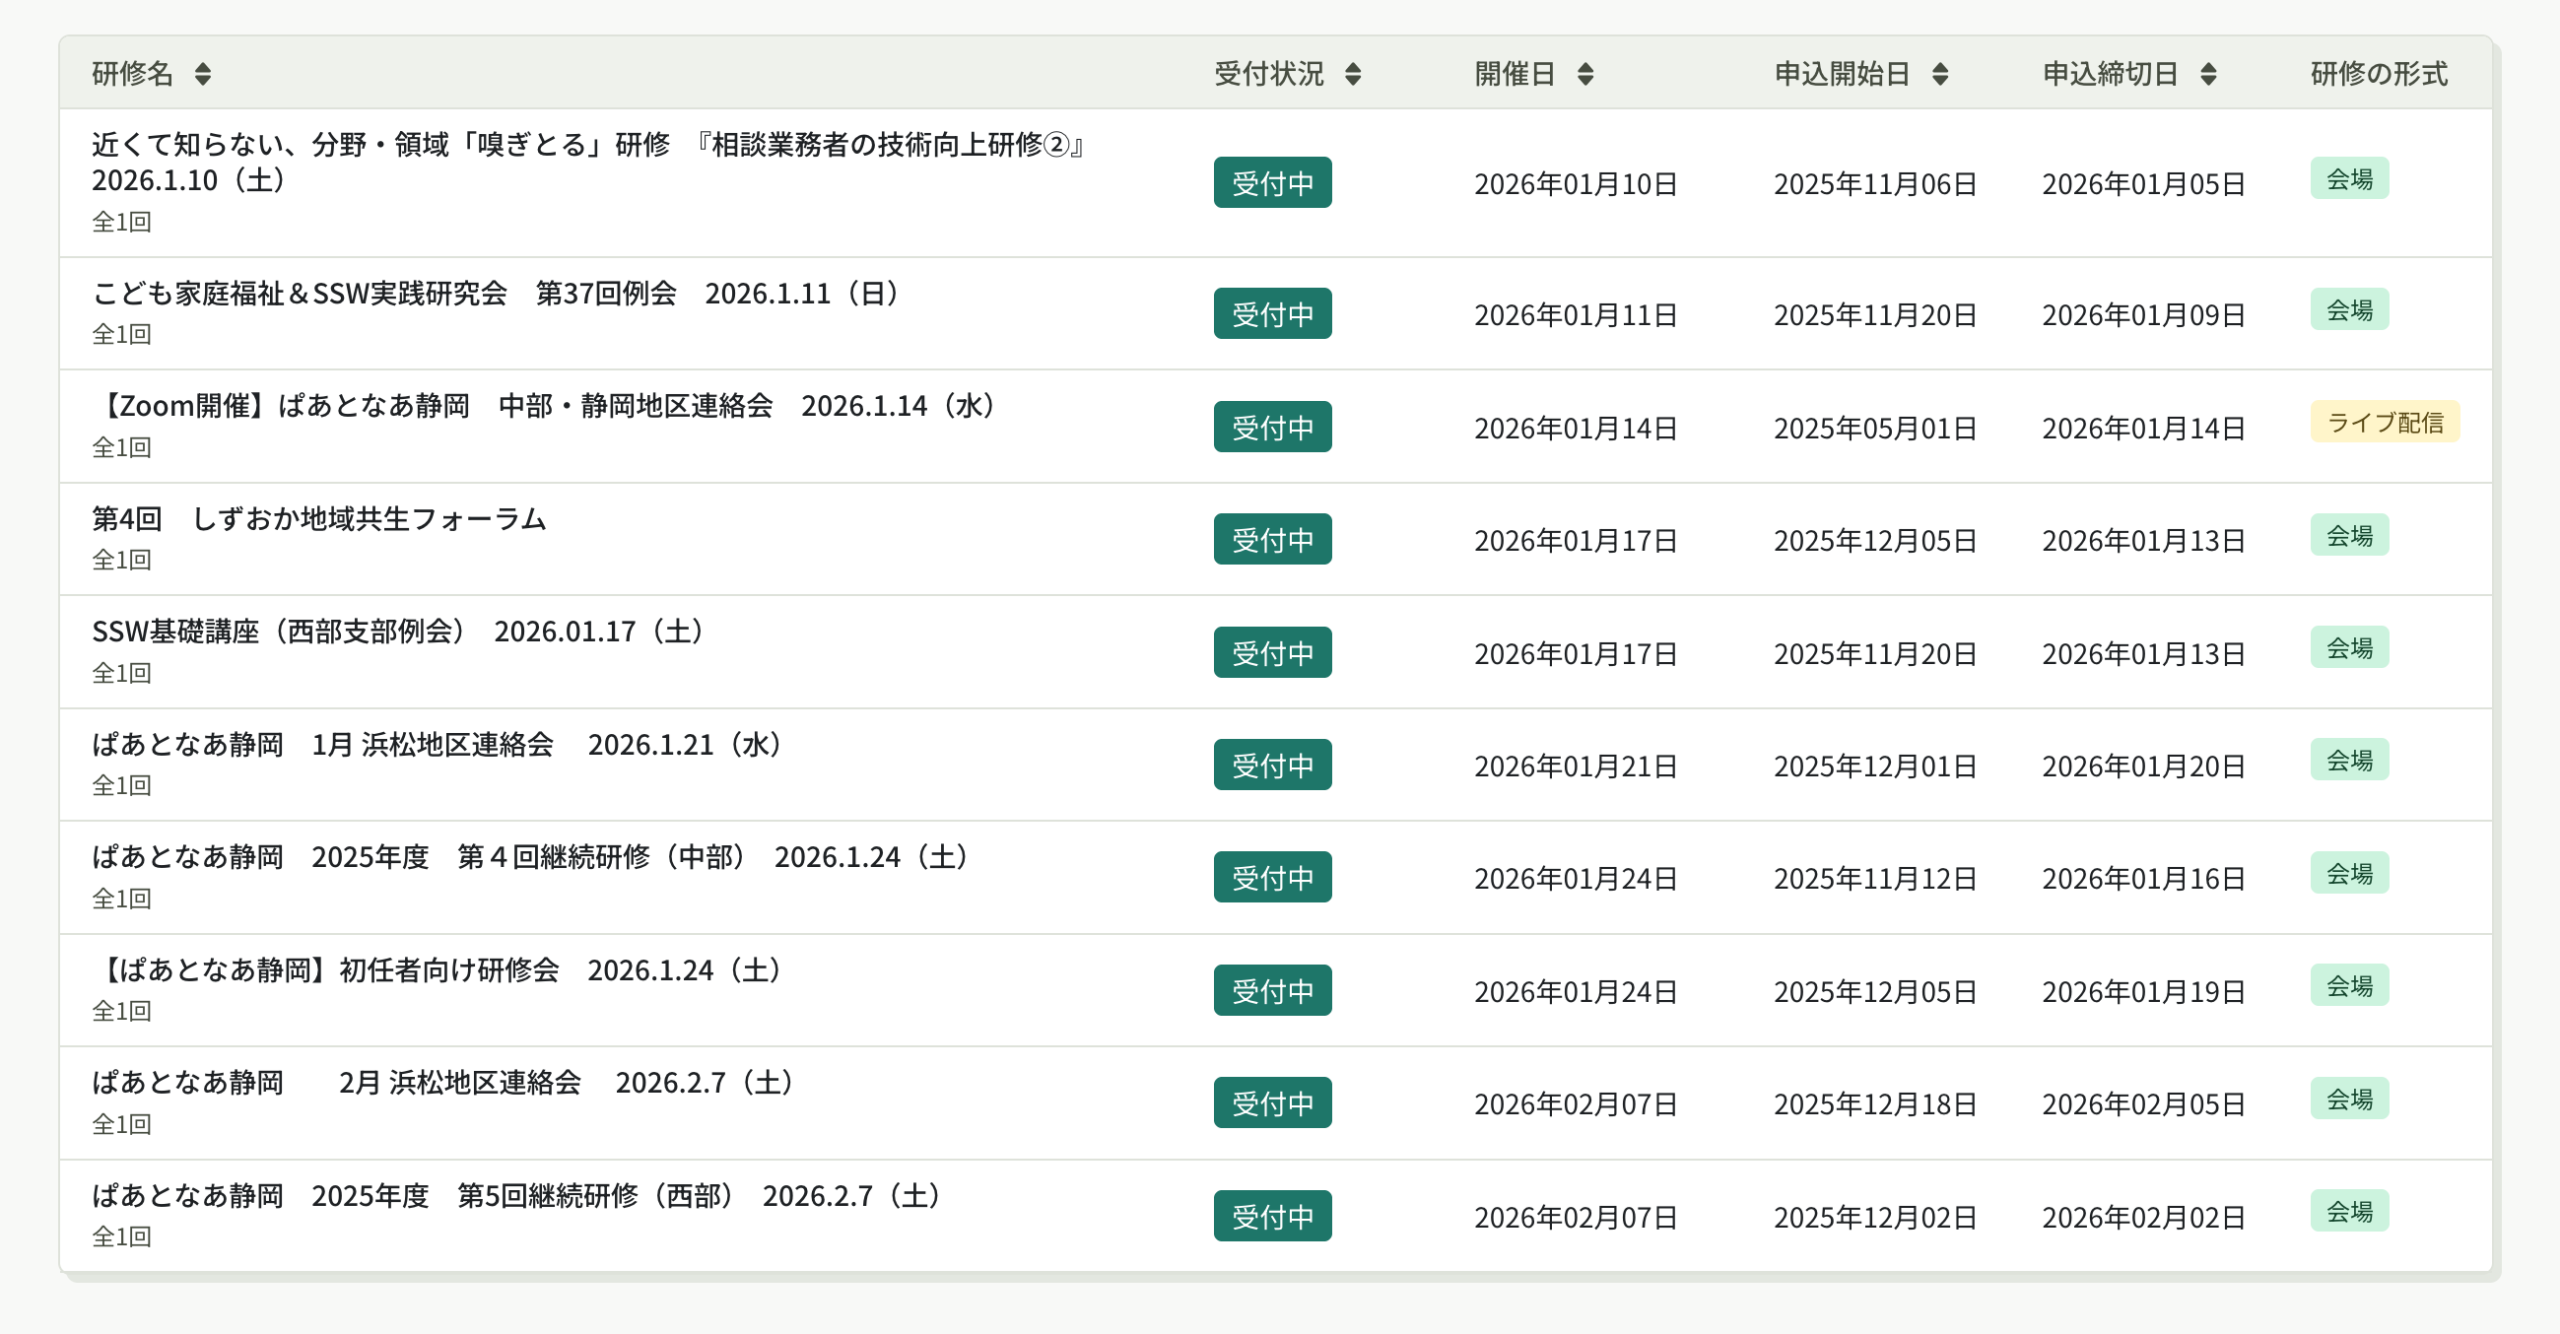Screen dimensions: 2560x1334
Task: Open 第4回 しずおか地域共生フォーラム
Action: coord(319,520)
